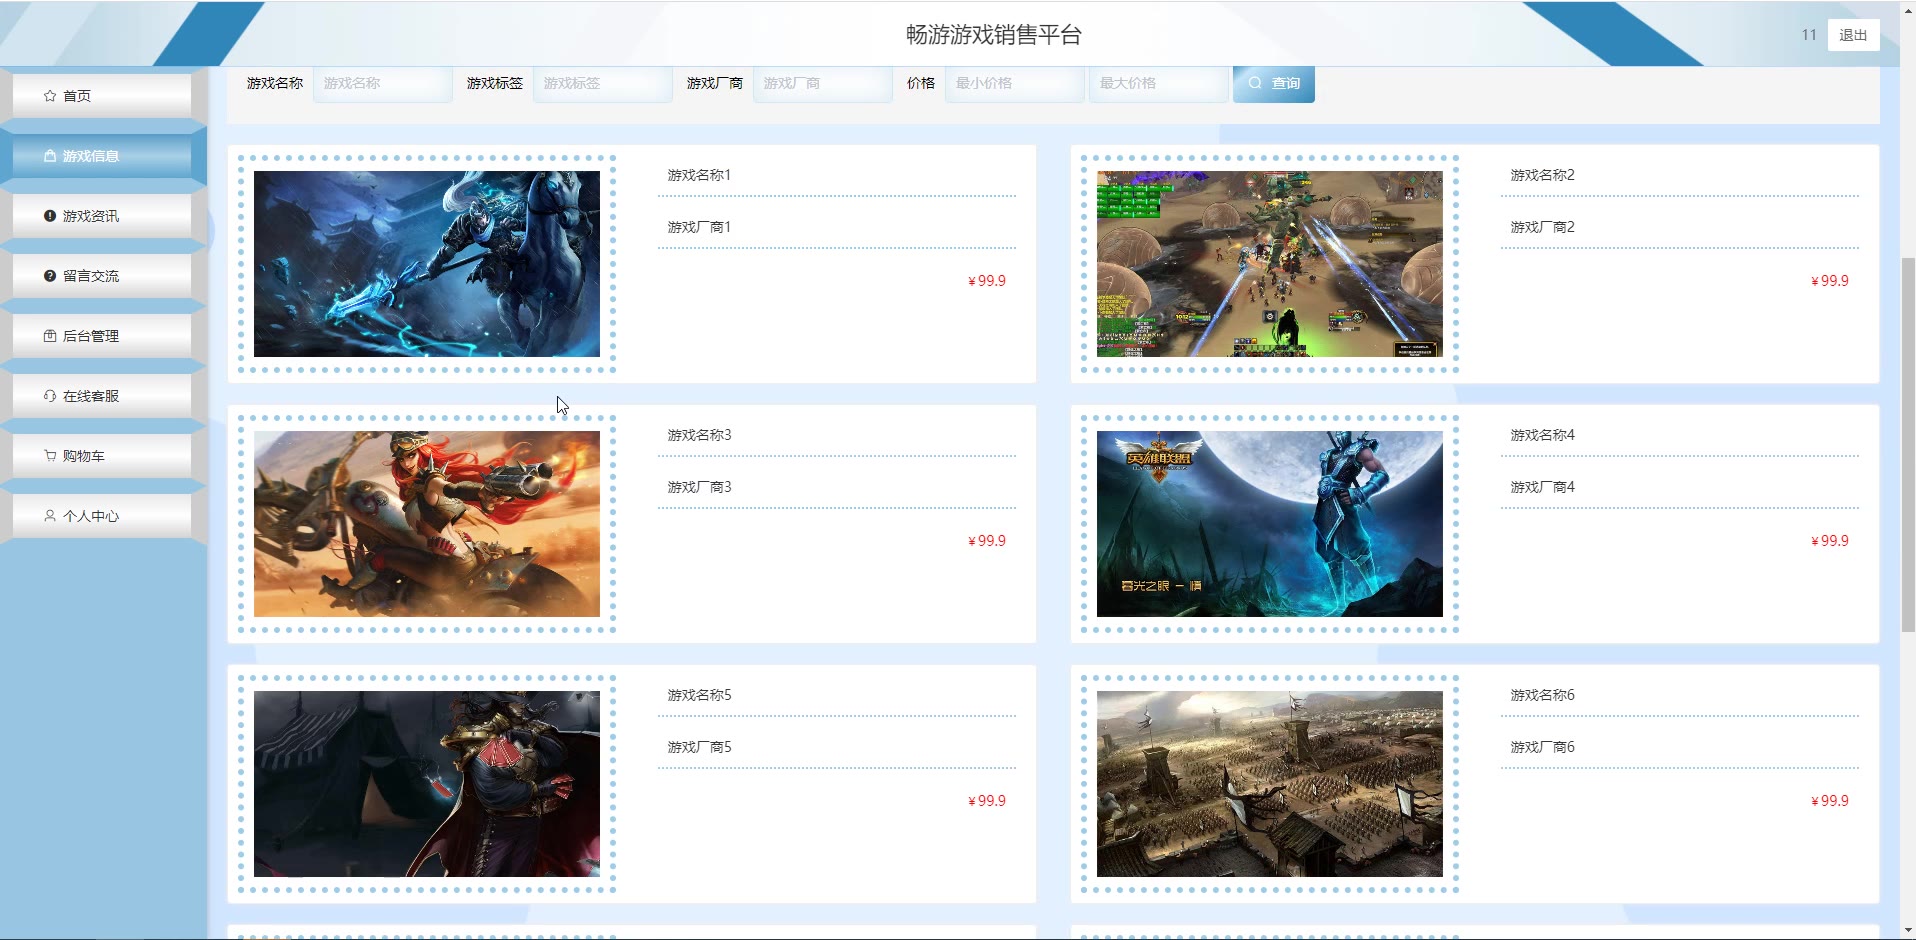Click the 游戏名称1 title
This screenshot has width=1916, height=940.
(x=699, y=175)
